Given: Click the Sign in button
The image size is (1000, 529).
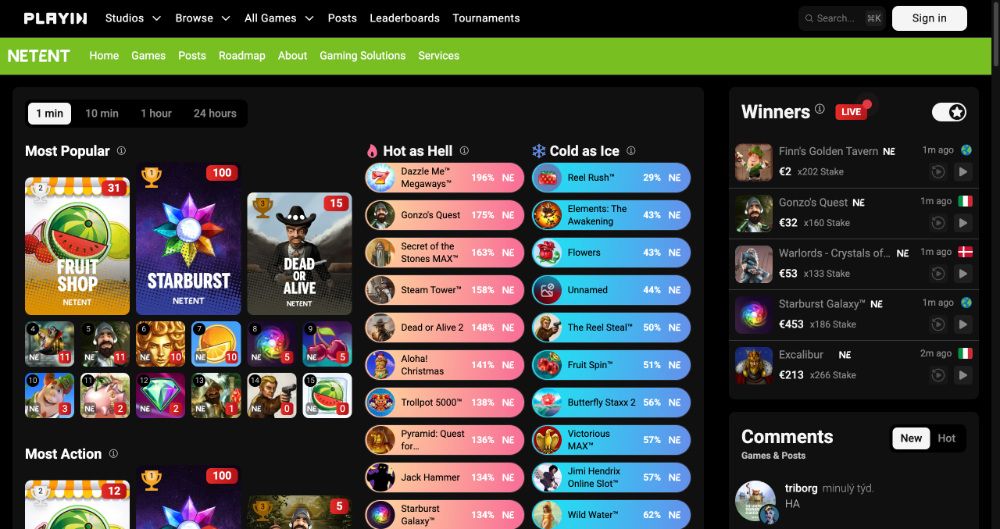Looking at the screenshot, I should point(929,19).
